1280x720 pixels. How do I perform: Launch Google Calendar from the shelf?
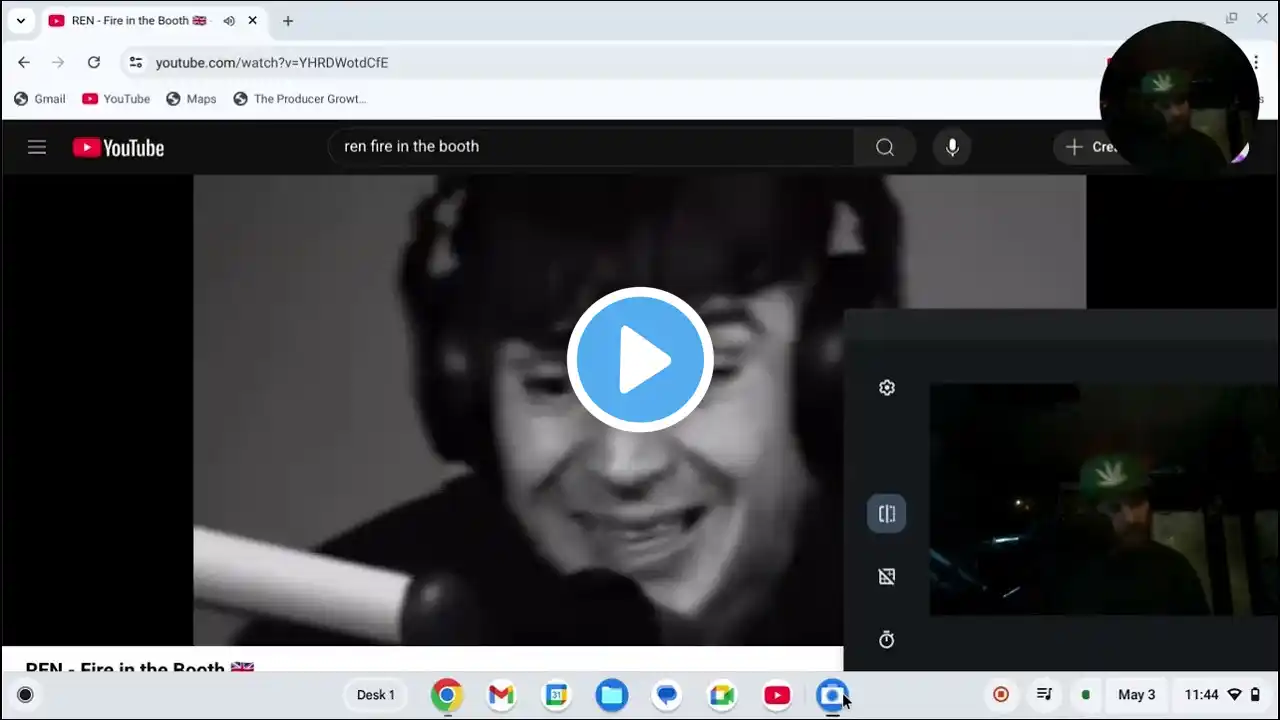(557, 695)
